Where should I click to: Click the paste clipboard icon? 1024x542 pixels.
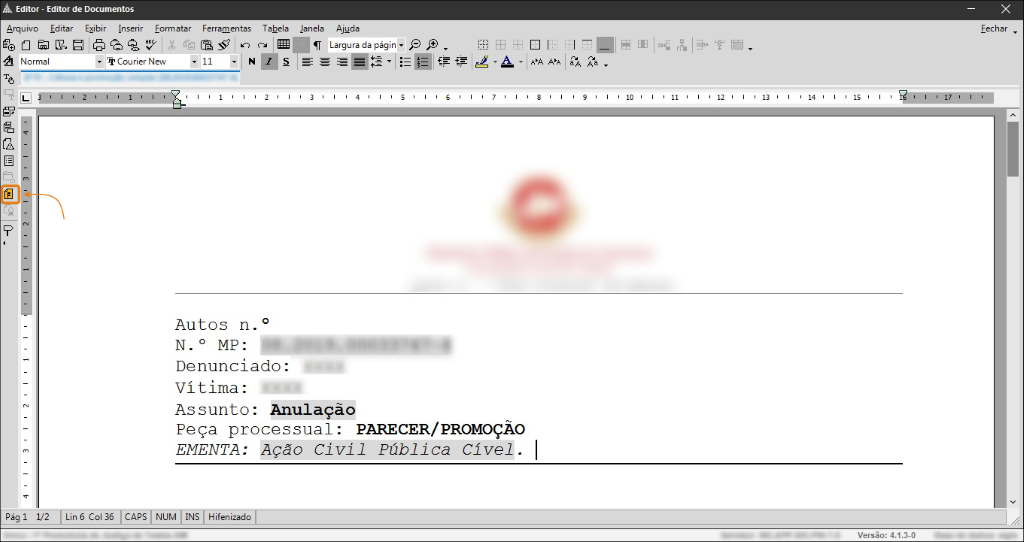pos(207,45)
